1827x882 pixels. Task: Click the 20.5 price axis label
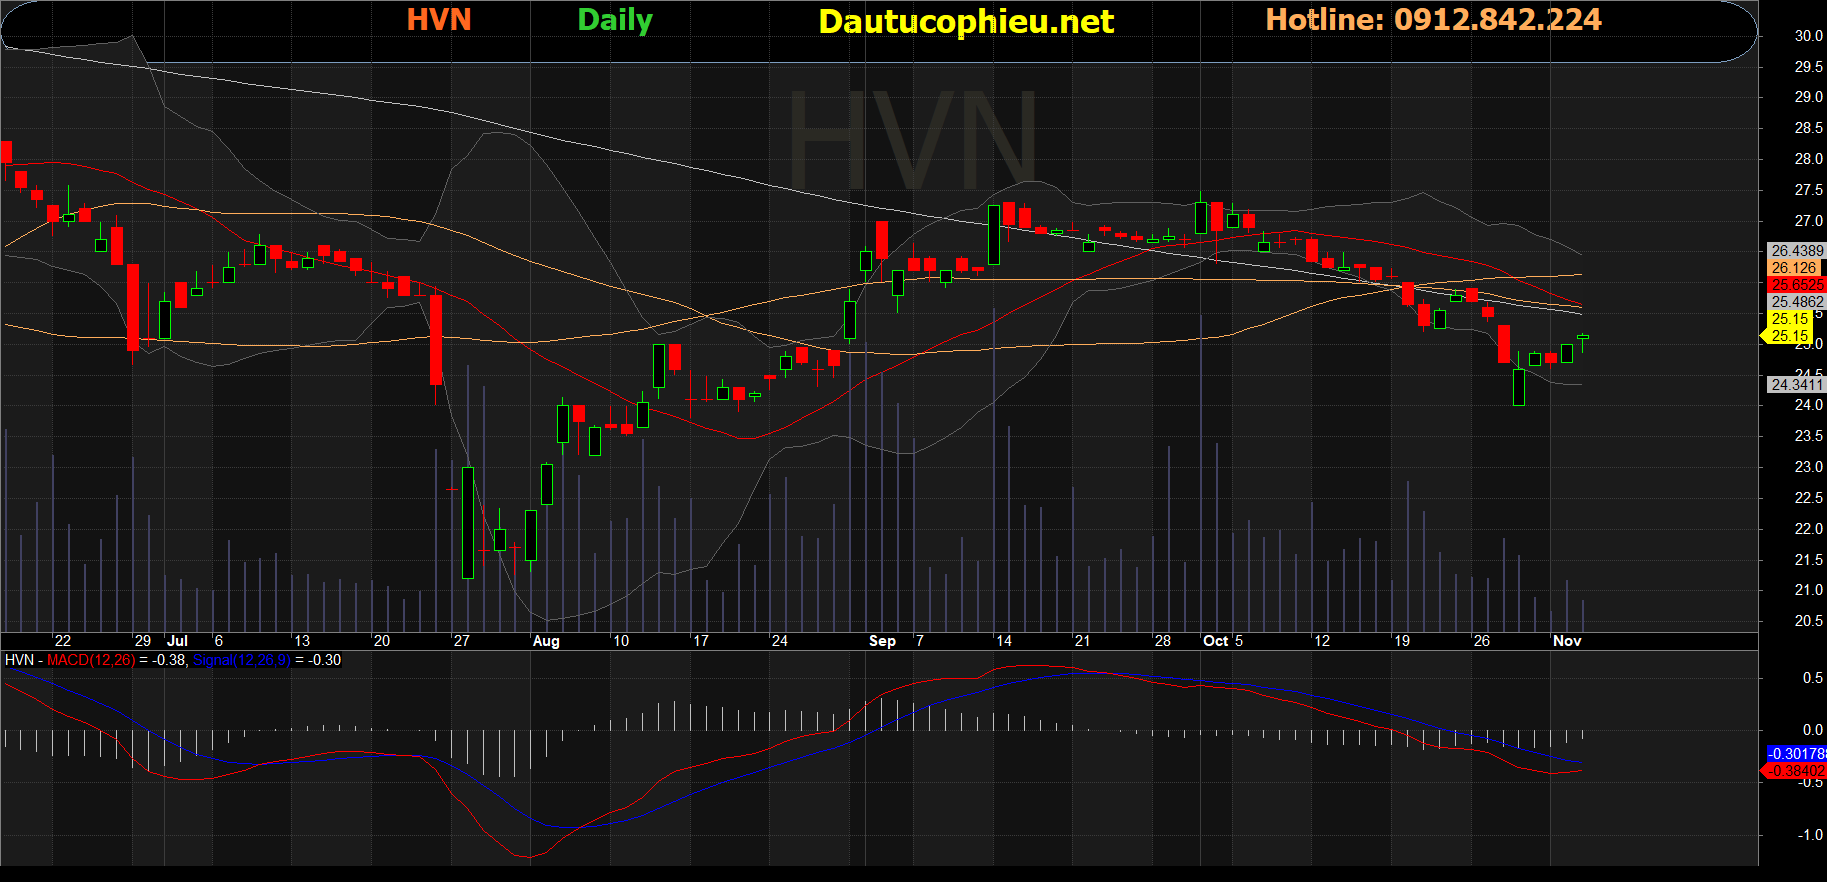pyautogui.click(x=1808, y=621)
